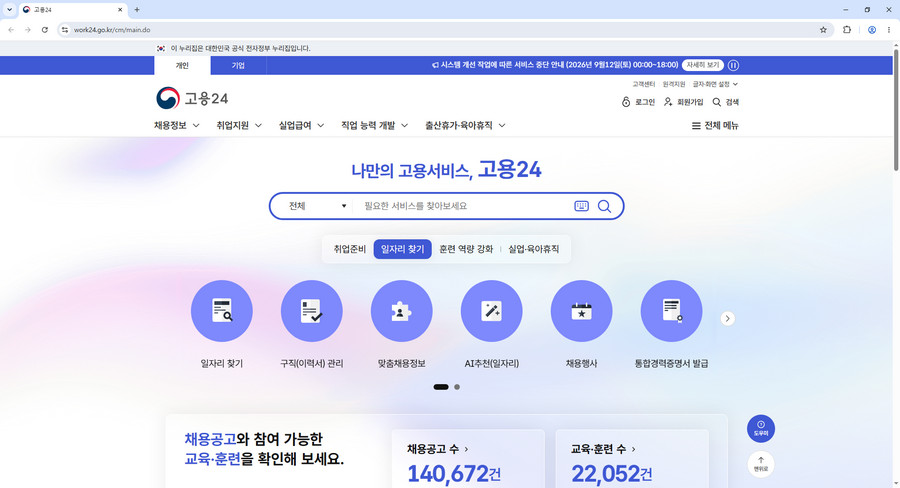Image resolution: width=900 pixels, height=488 pixels.
Task: Select first carousel page indicator
Action: tap(441, 387)
